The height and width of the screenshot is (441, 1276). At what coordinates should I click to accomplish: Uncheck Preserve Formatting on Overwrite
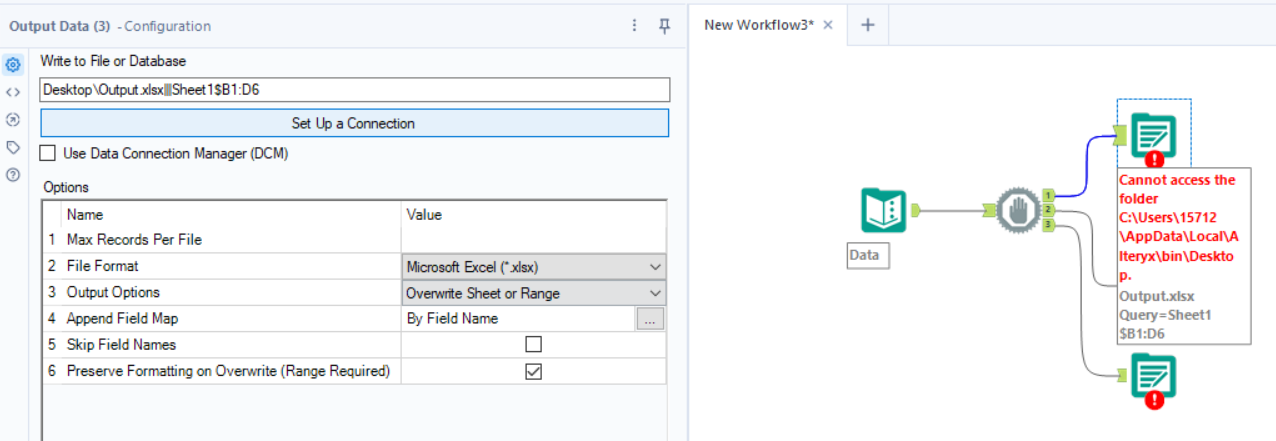(534, 371)
